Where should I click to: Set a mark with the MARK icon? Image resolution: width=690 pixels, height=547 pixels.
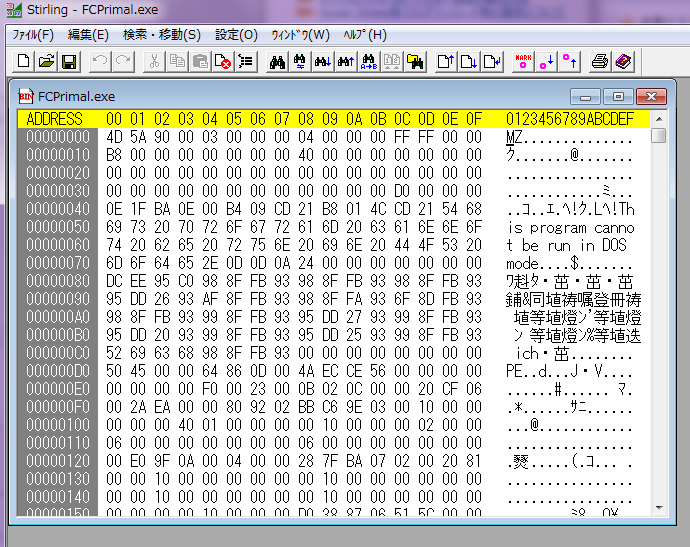pyautogui.click(x=523, y=62)
